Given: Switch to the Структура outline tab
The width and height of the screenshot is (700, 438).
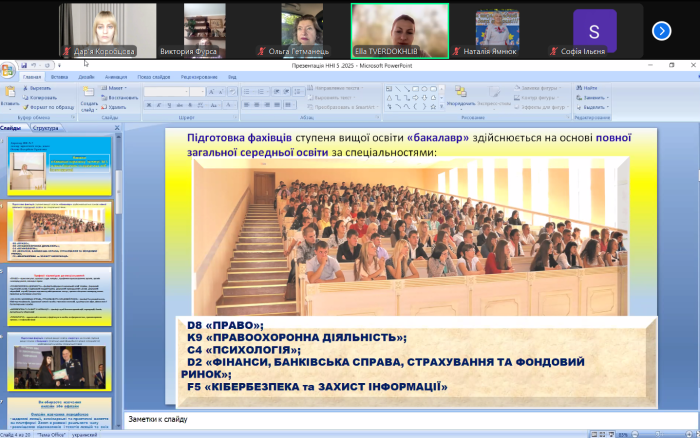Looking at the screenshot, I should (45, 128).
